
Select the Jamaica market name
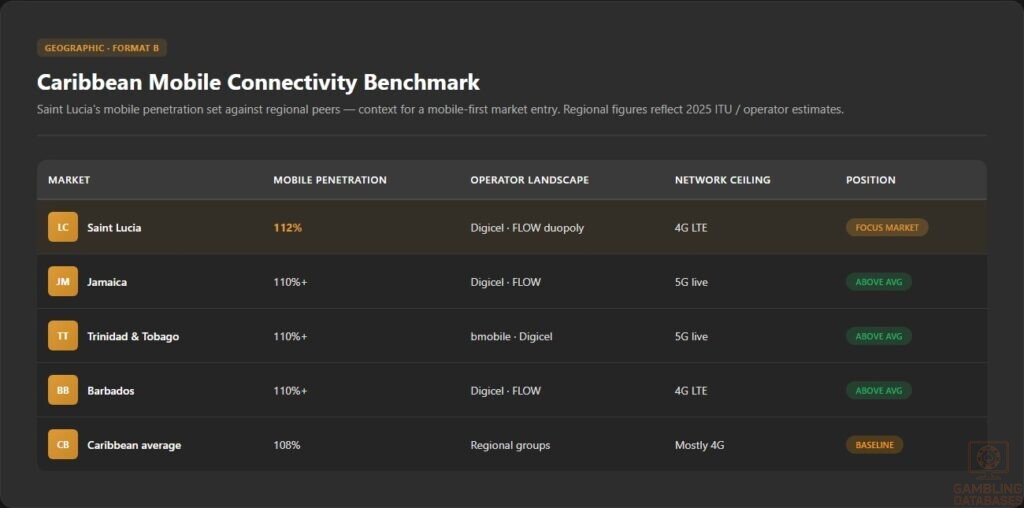[x=107, y=282]
